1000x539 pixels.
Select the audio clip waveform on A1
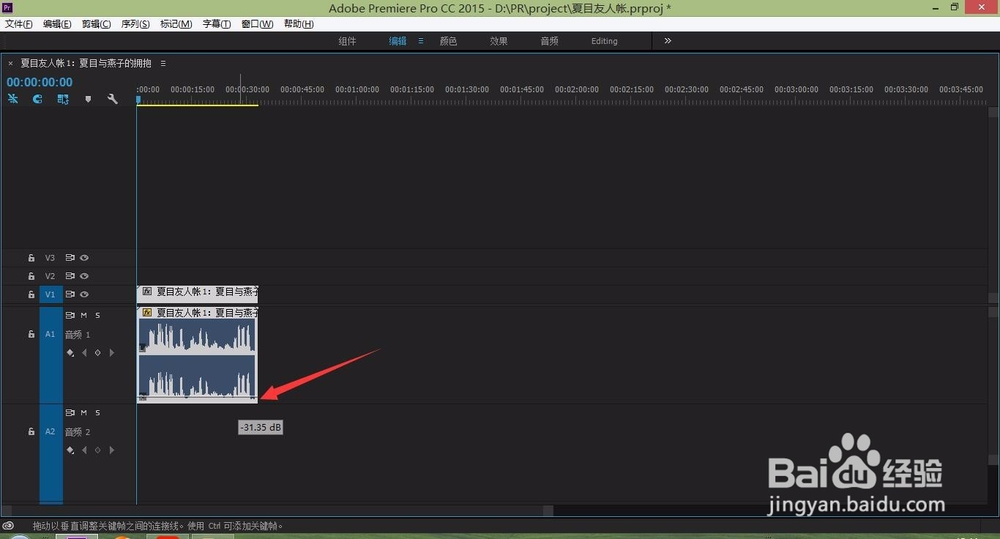tap(197, 360)
